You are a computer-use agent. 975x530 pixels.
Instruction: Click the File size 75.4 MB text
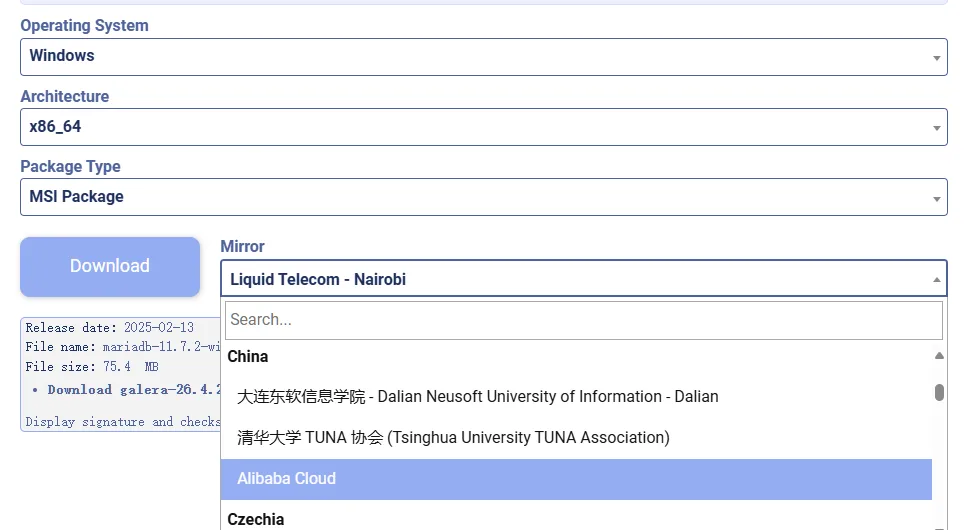[92, 366]
